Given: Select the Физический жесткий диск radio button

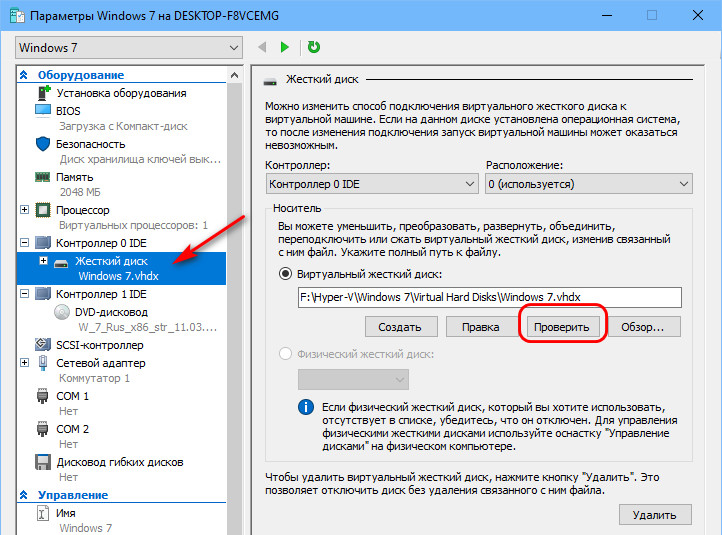Looking at the screenshot, I should click(285, 354).
